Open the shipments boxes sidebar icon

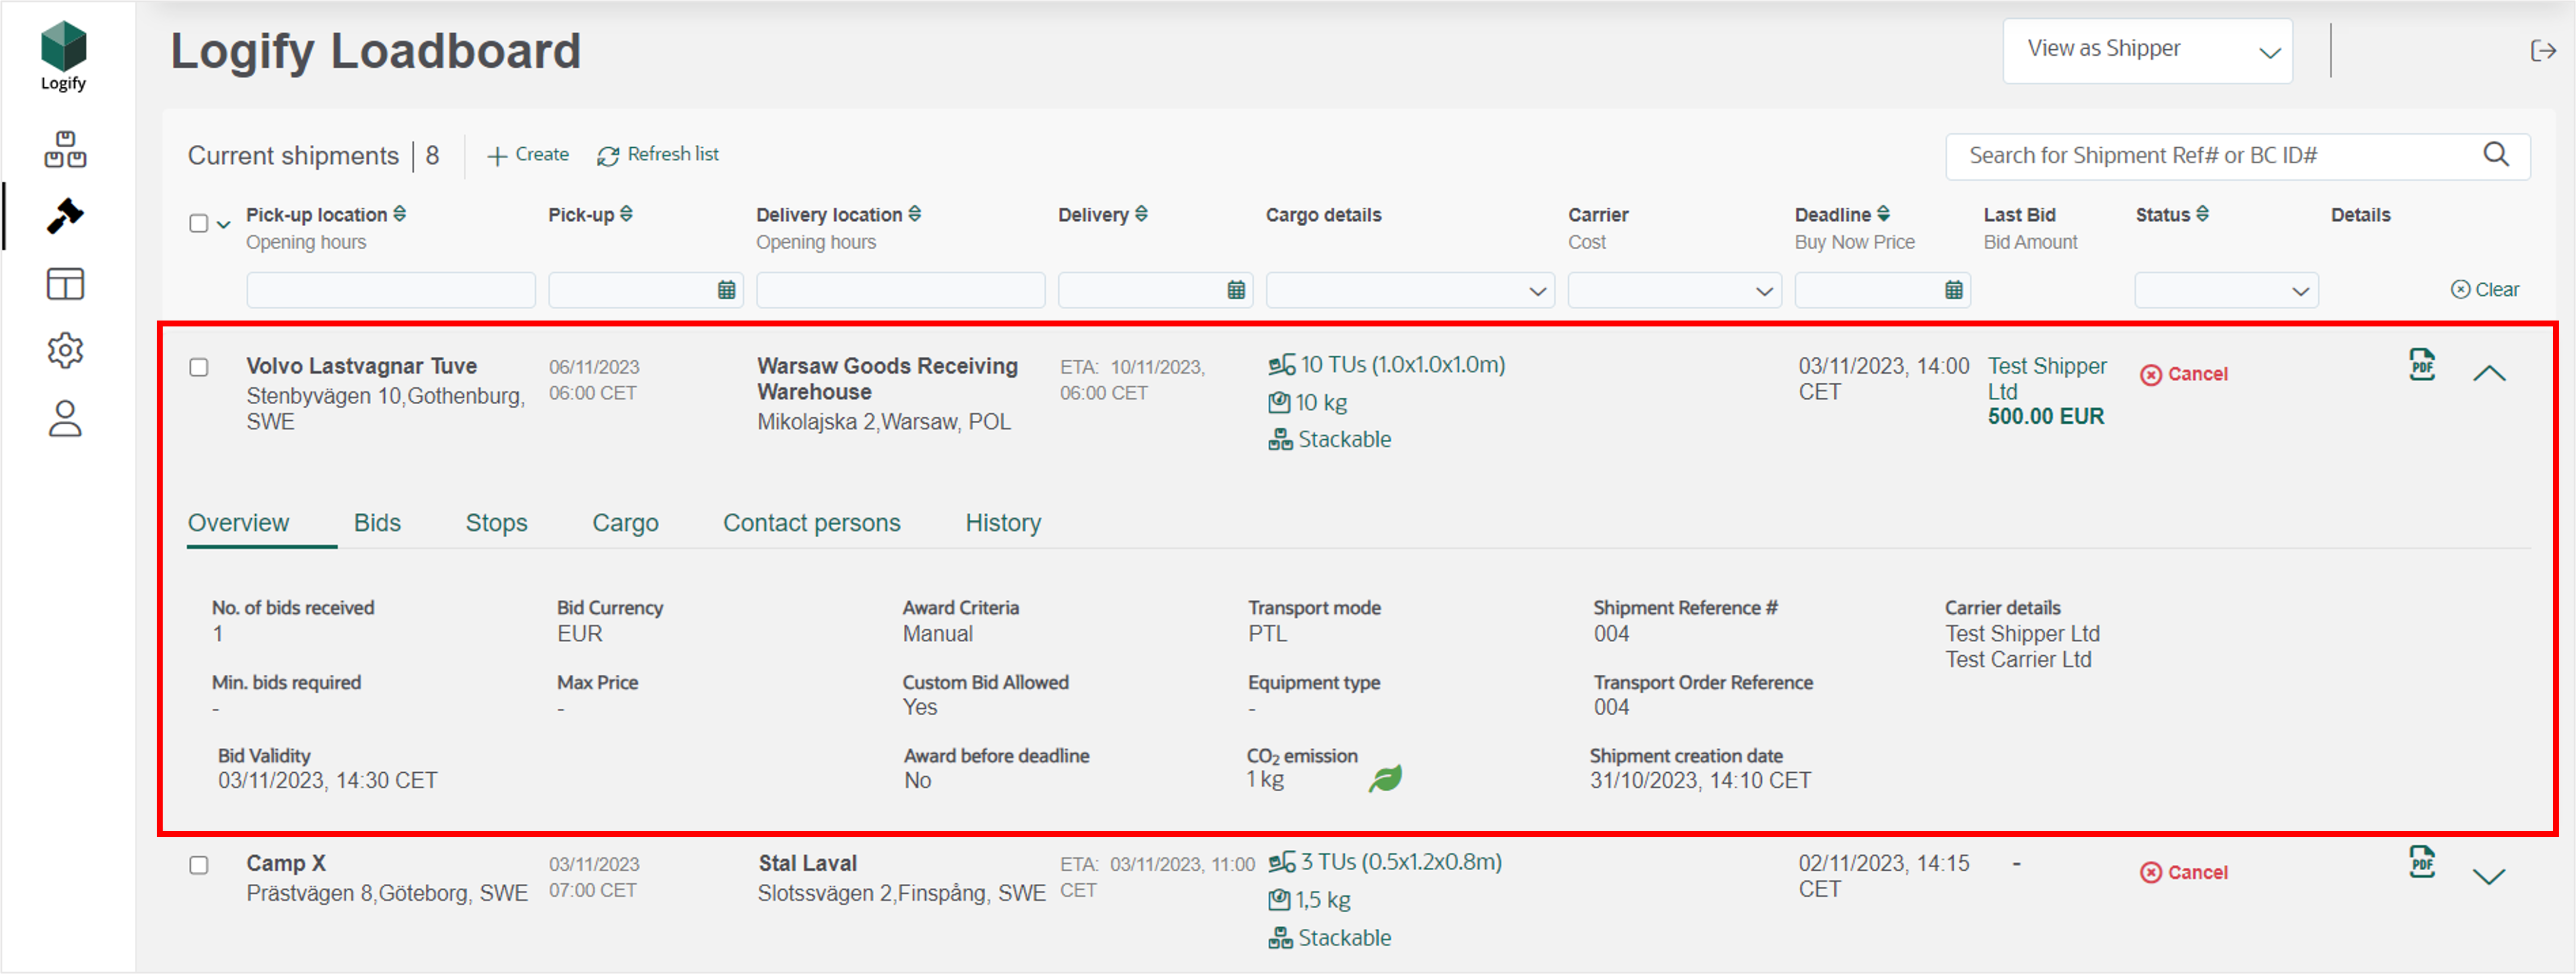click(x=65, y=149)
